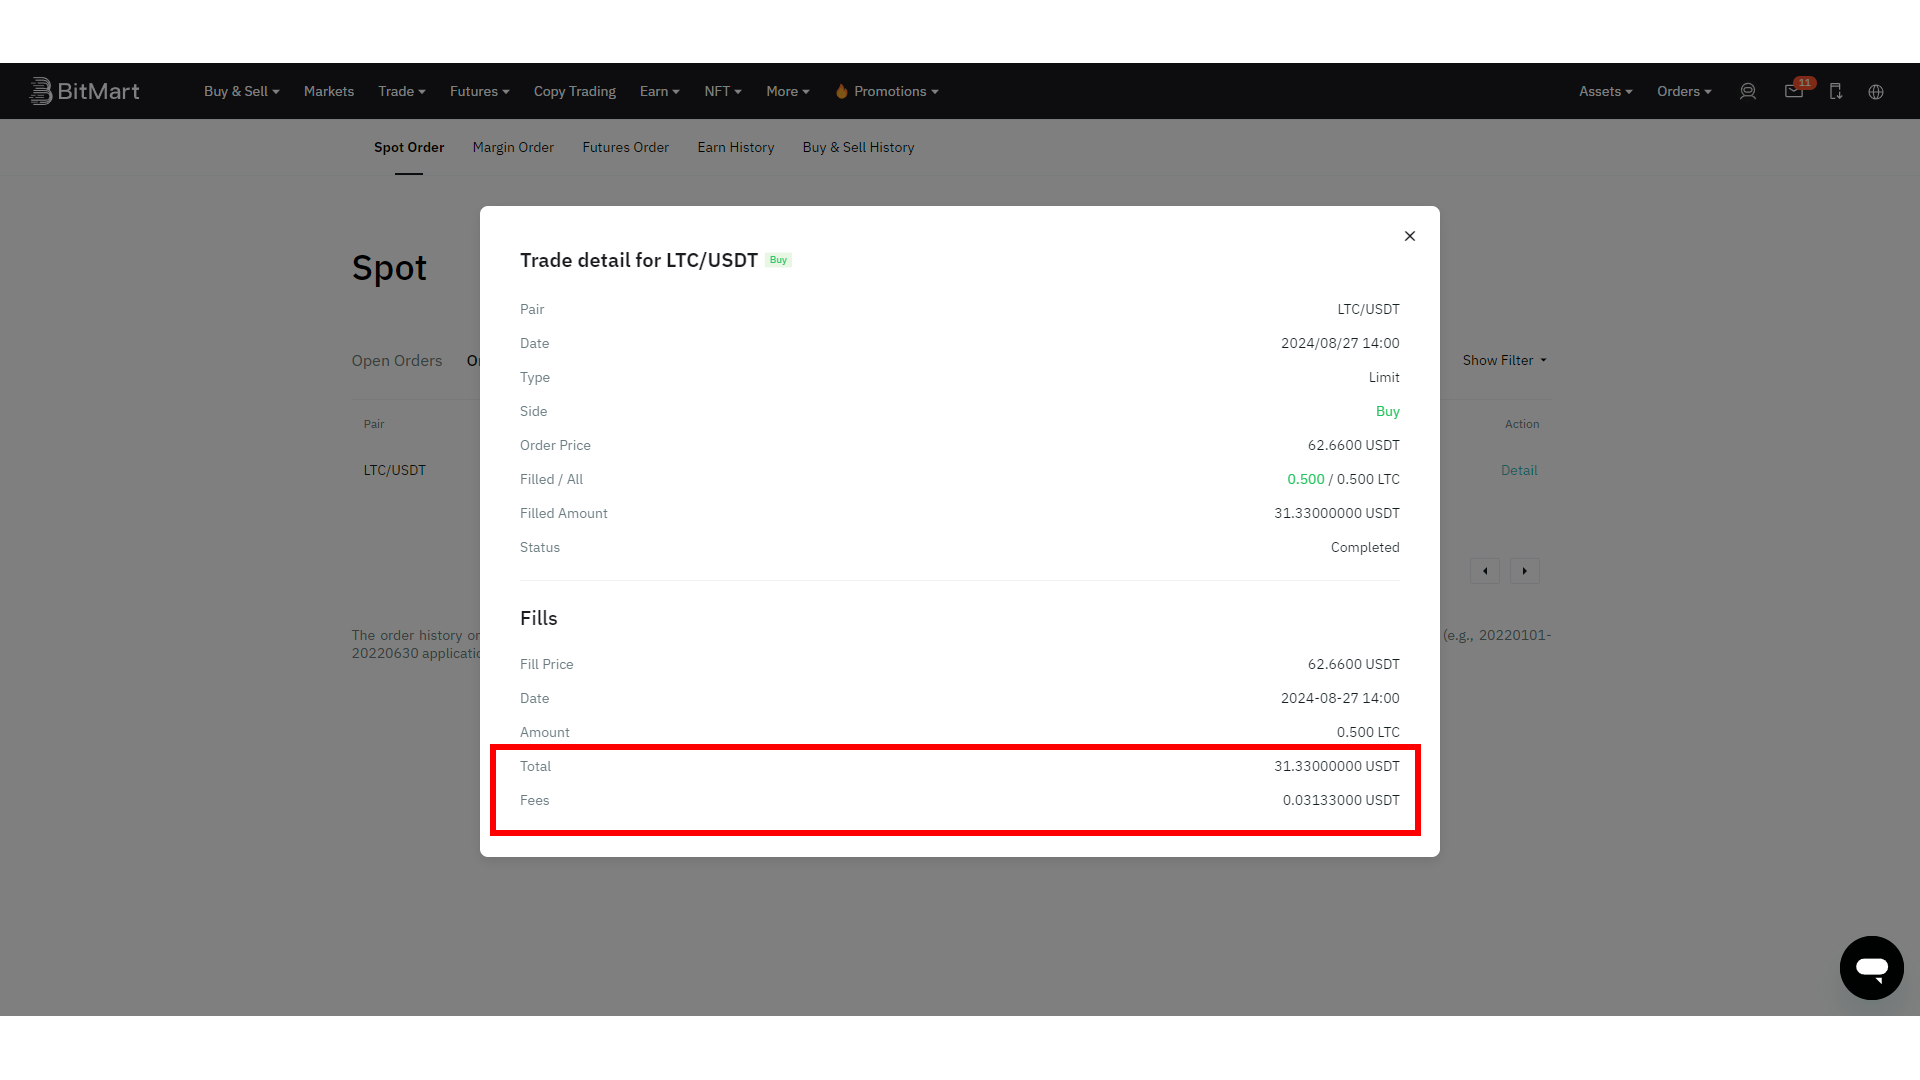Switch to the Margin Order tab
The width and height of the screenshot is (1920, 1080).
pyautogui.click(x=513, y=146)
